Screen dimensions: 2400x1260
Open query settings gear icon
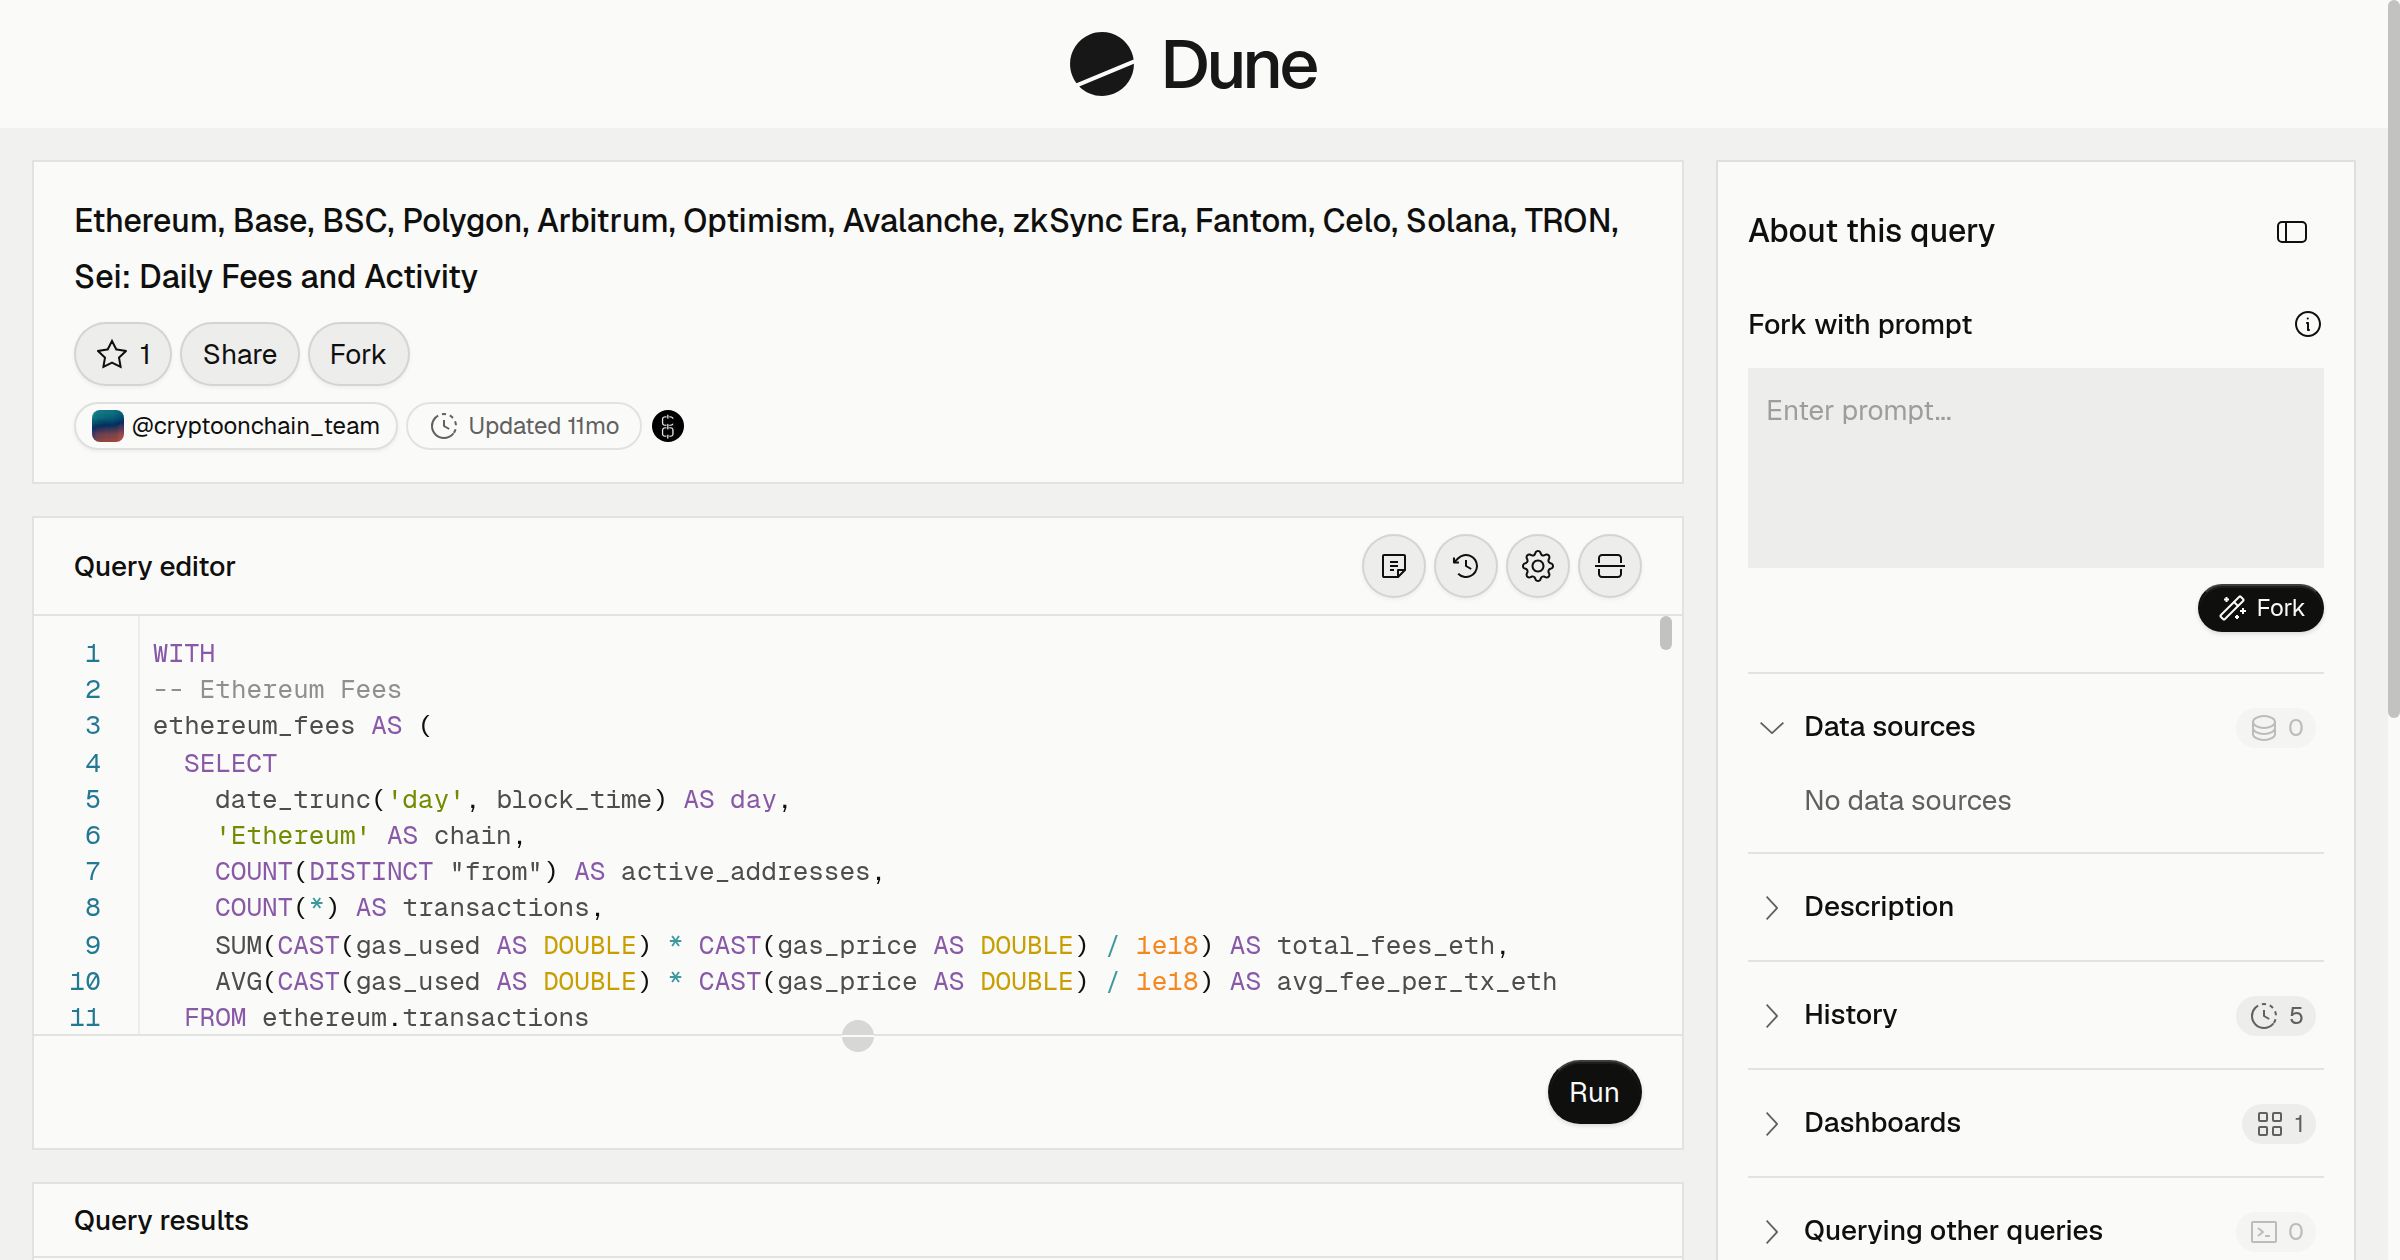click(1538, 566)
